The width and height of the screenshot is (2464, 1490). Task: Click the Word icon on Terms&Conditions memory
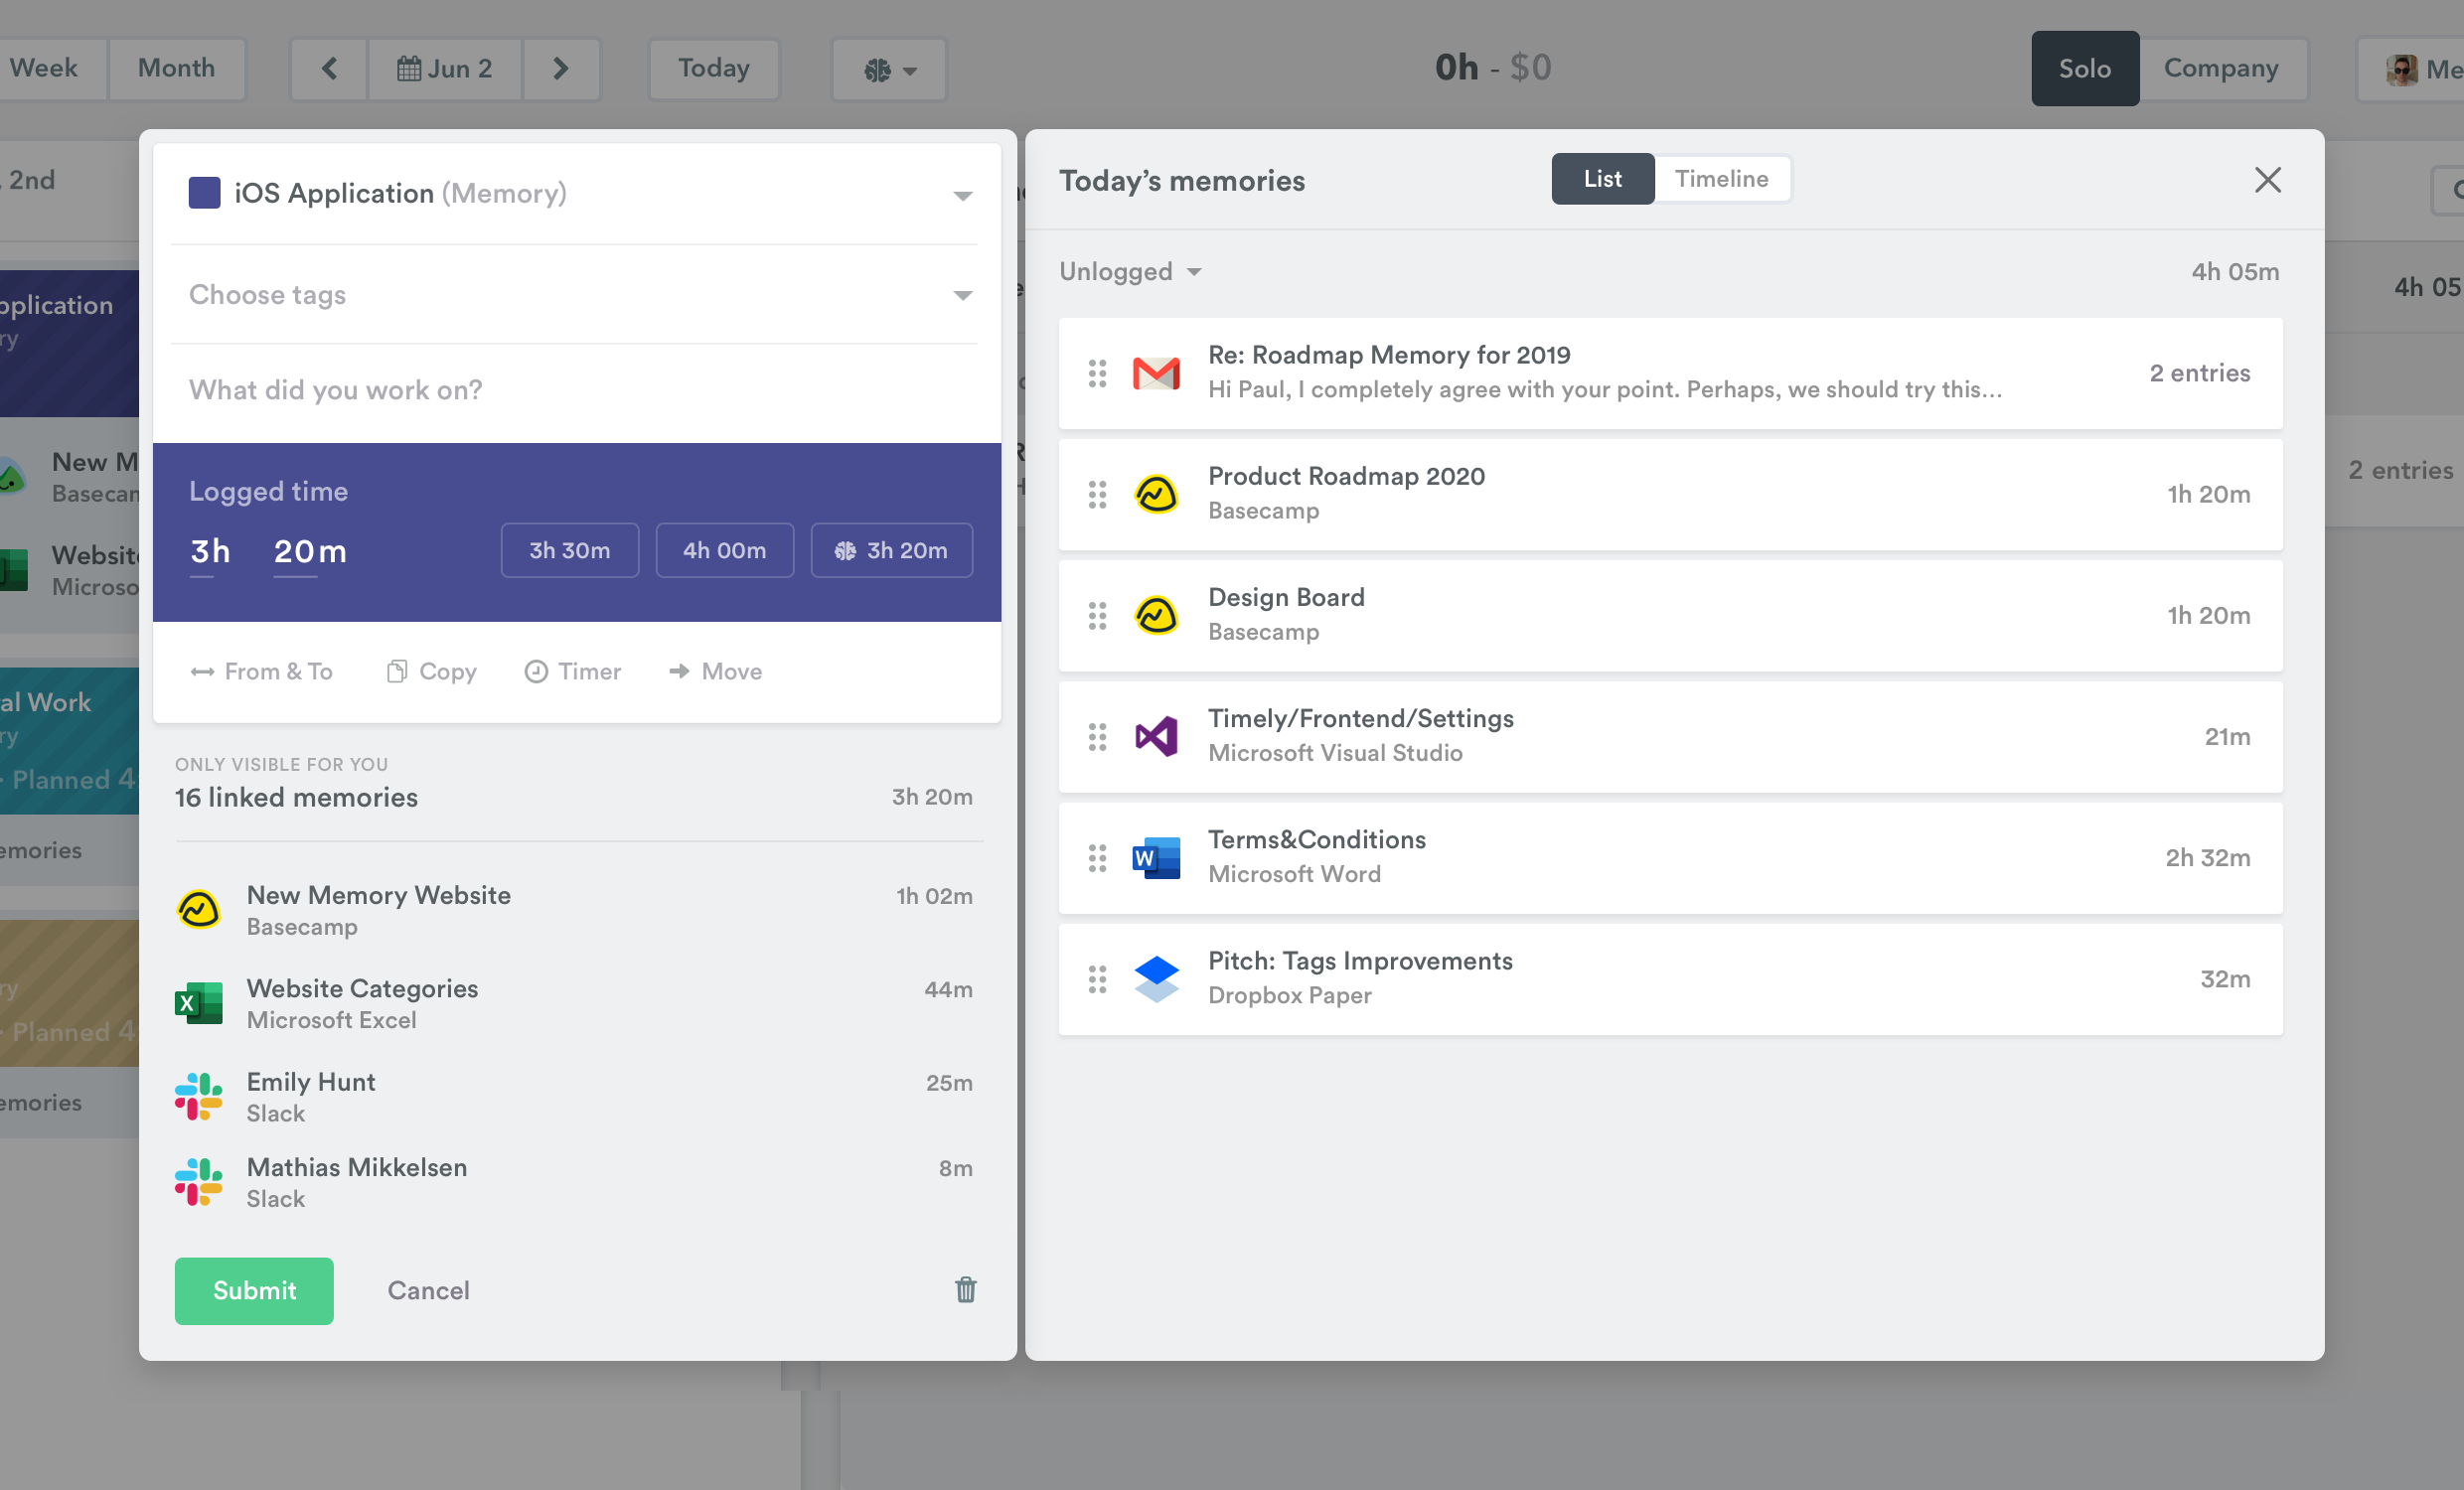point(1156,858)
